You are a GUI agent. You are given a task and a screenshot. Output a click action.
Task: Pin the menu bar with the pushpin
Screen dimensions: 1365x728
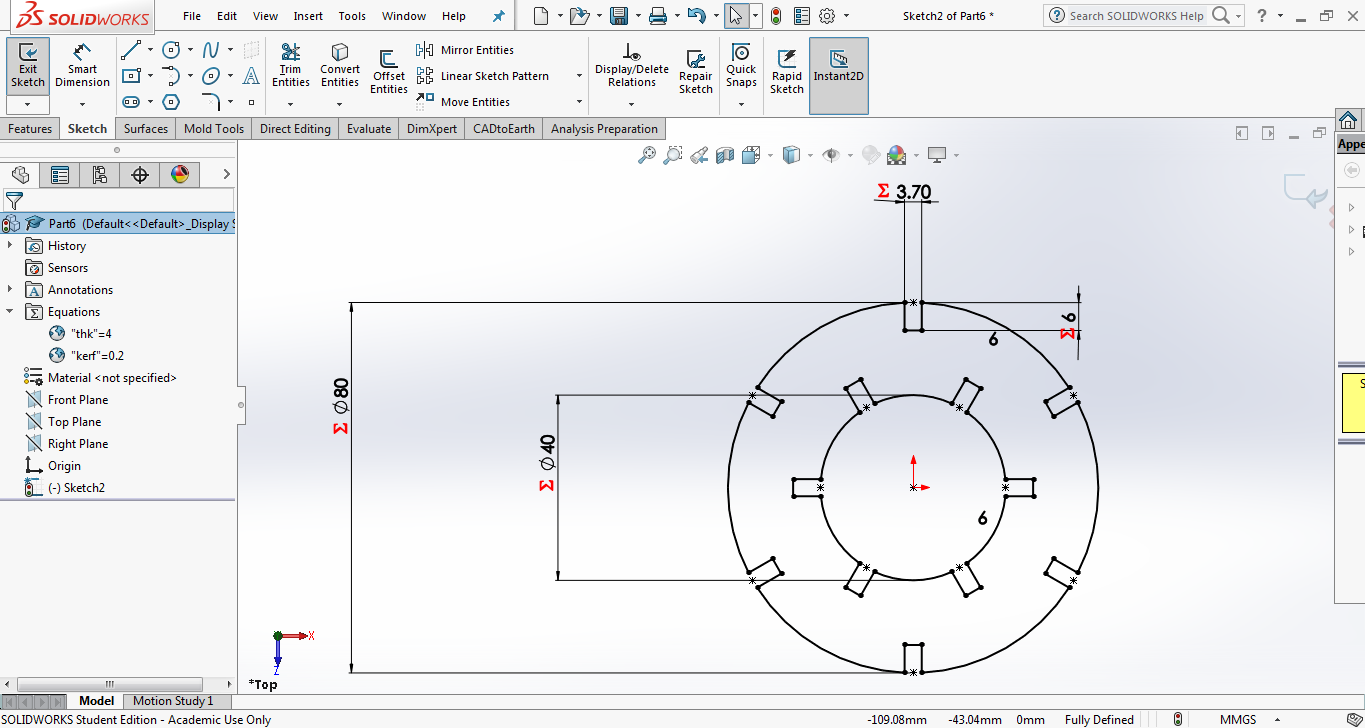tap(499, 16)
